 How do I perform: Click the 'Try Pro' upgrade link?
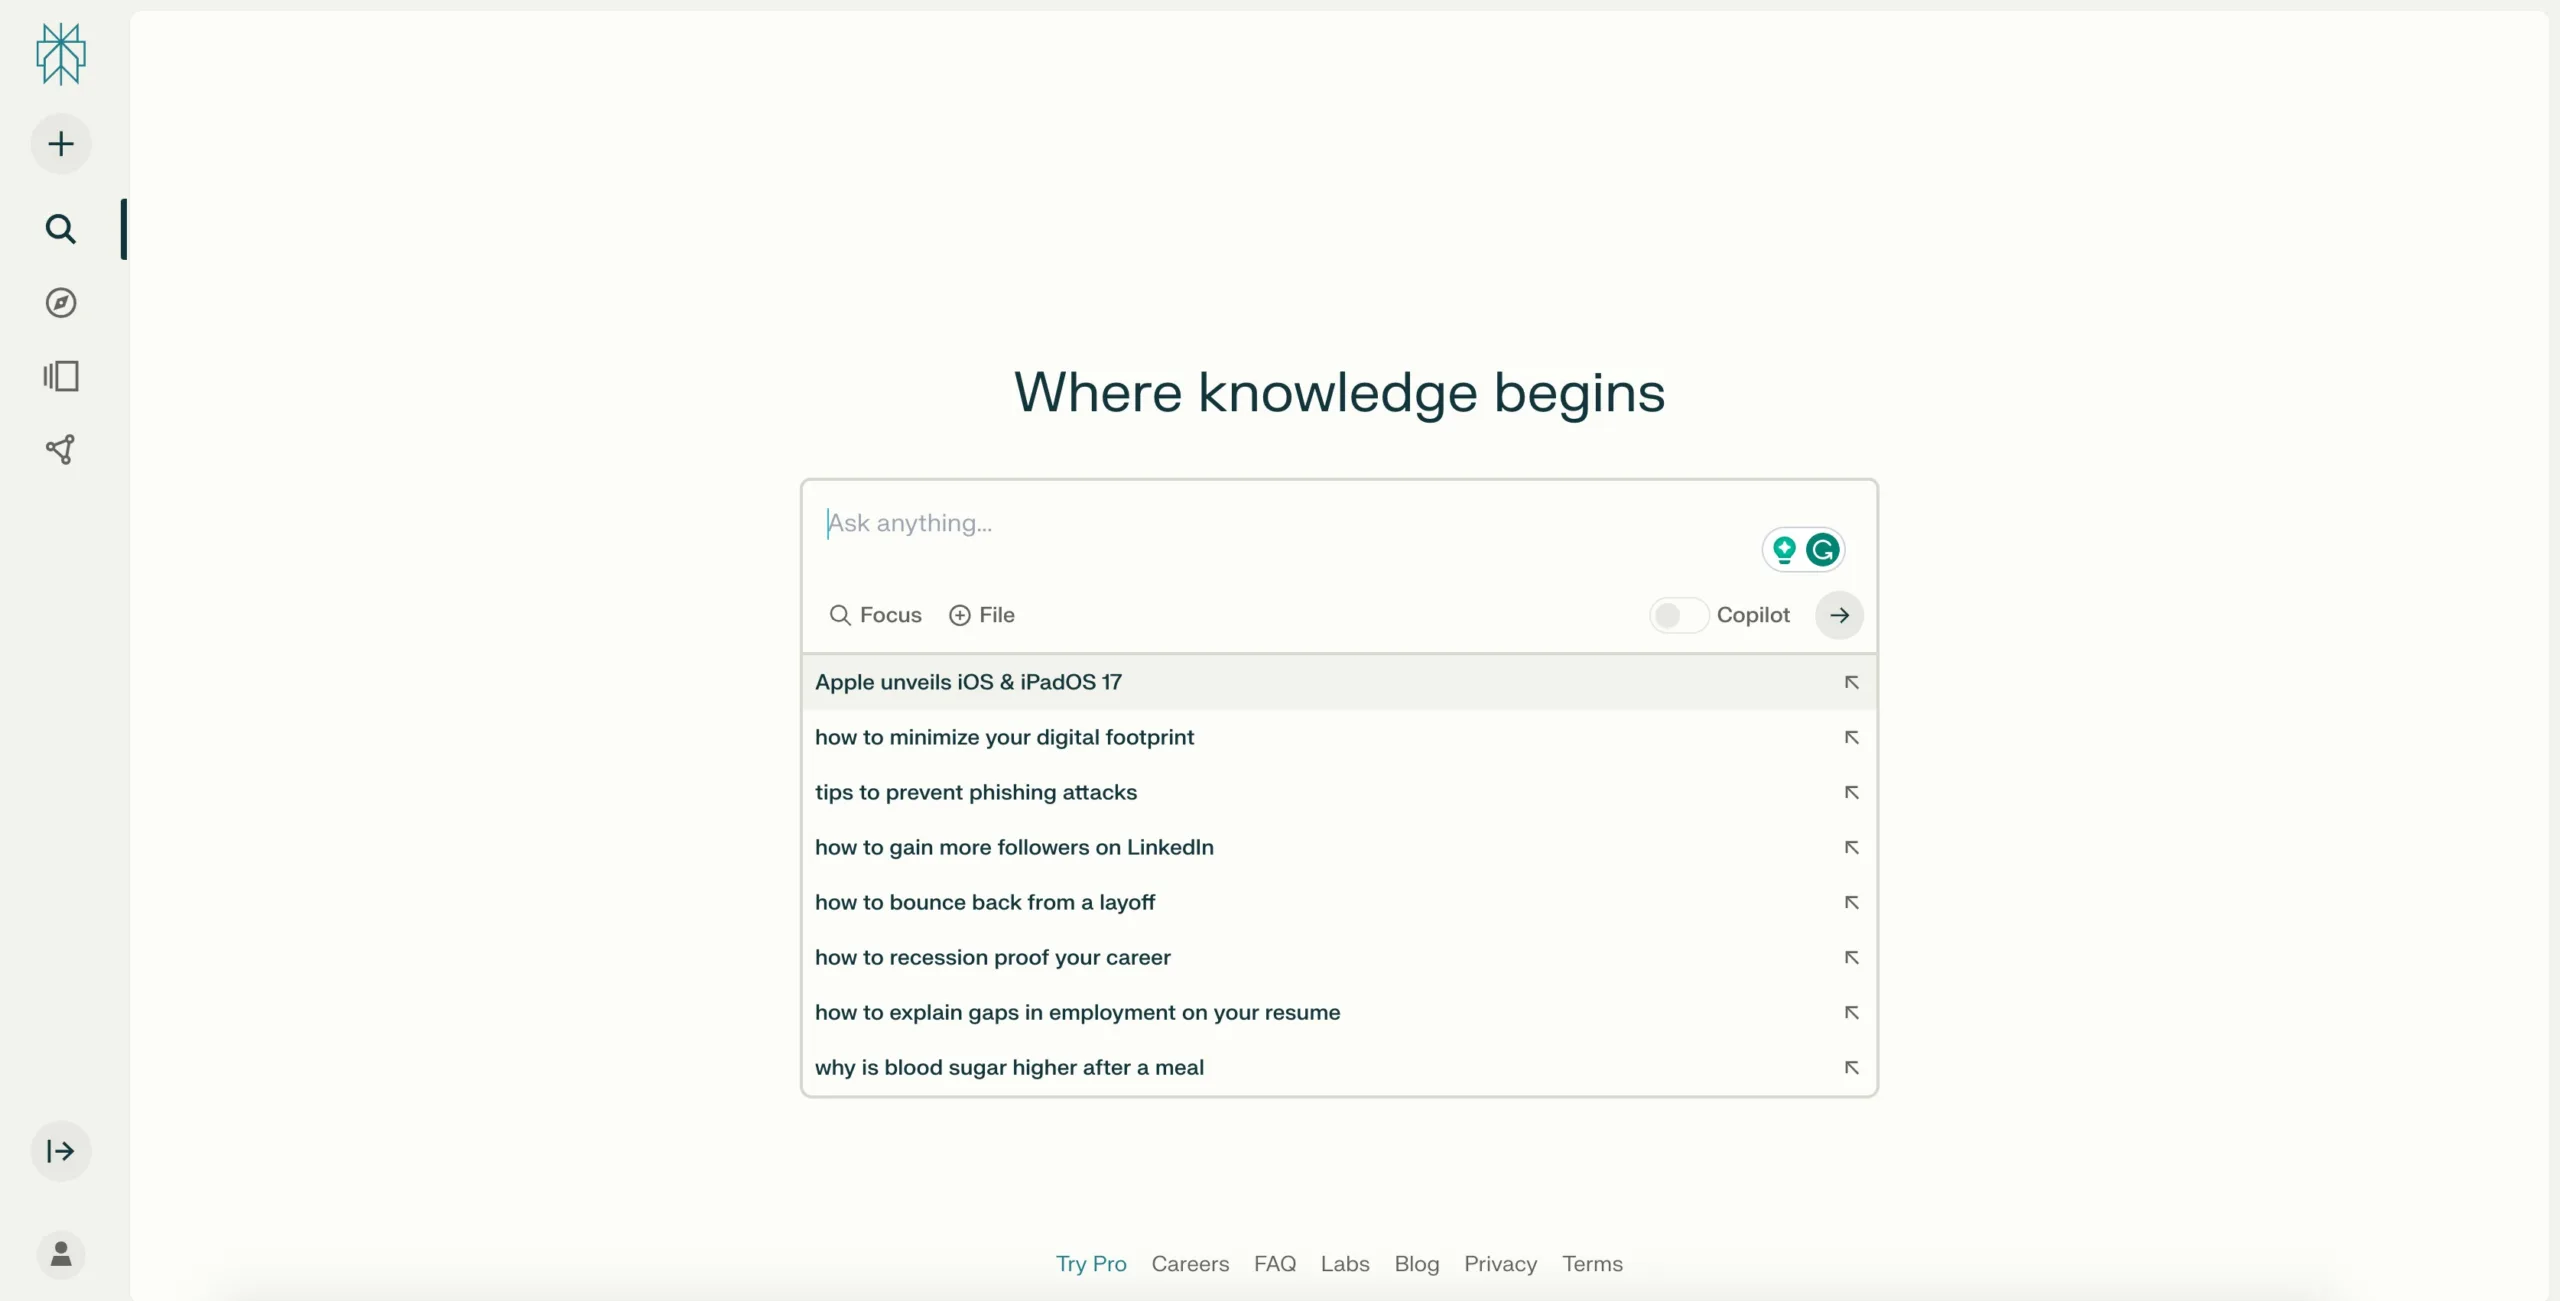(x=1092, y=1263)
